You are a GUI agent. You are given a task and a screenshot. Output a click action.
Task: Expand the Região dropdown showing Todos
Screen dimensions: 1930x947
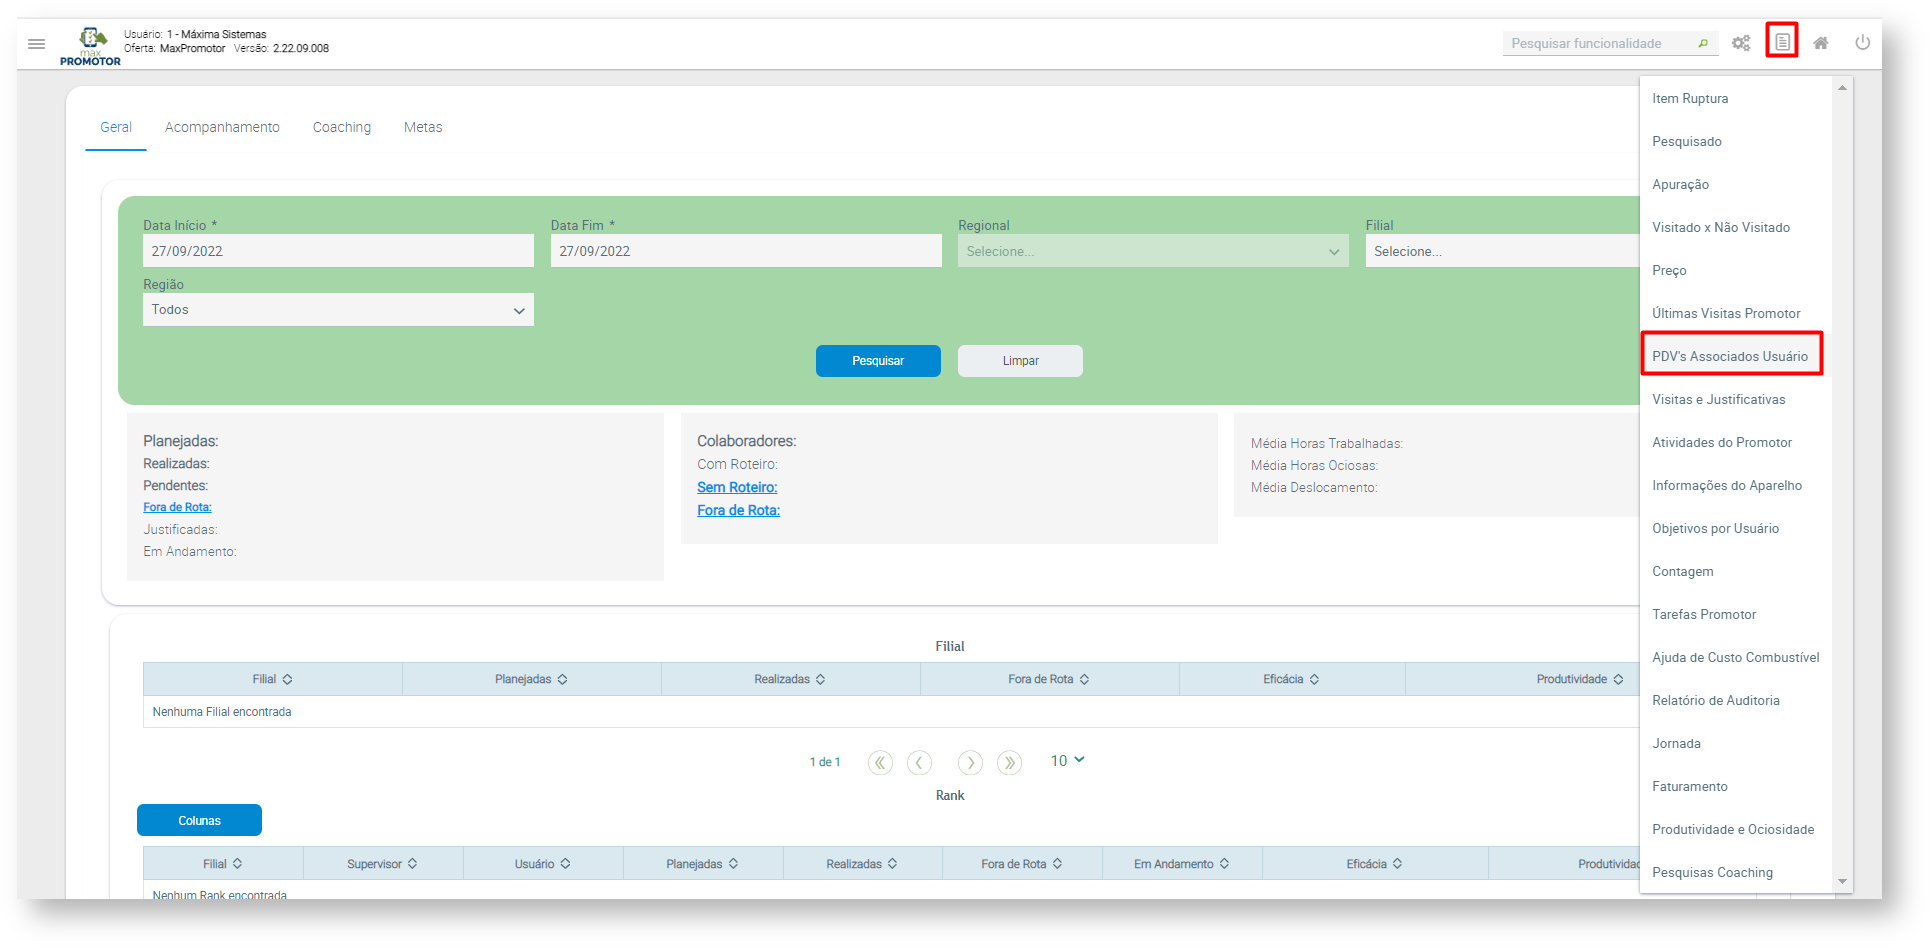338,310
